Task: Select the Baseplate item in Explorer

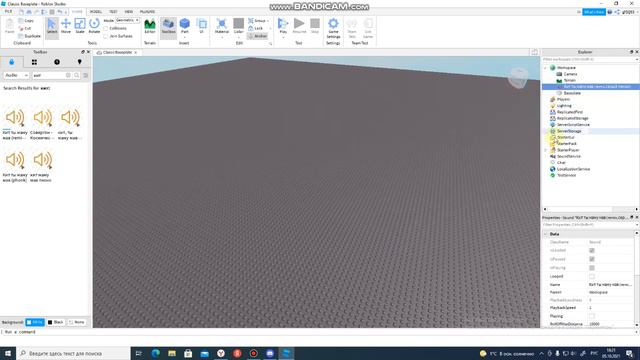Action: click(x=572, y=93)
